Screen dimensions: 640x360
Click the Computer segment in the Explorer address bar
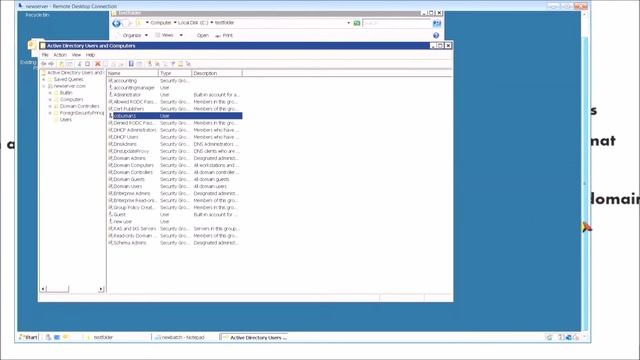click(161, 23)
